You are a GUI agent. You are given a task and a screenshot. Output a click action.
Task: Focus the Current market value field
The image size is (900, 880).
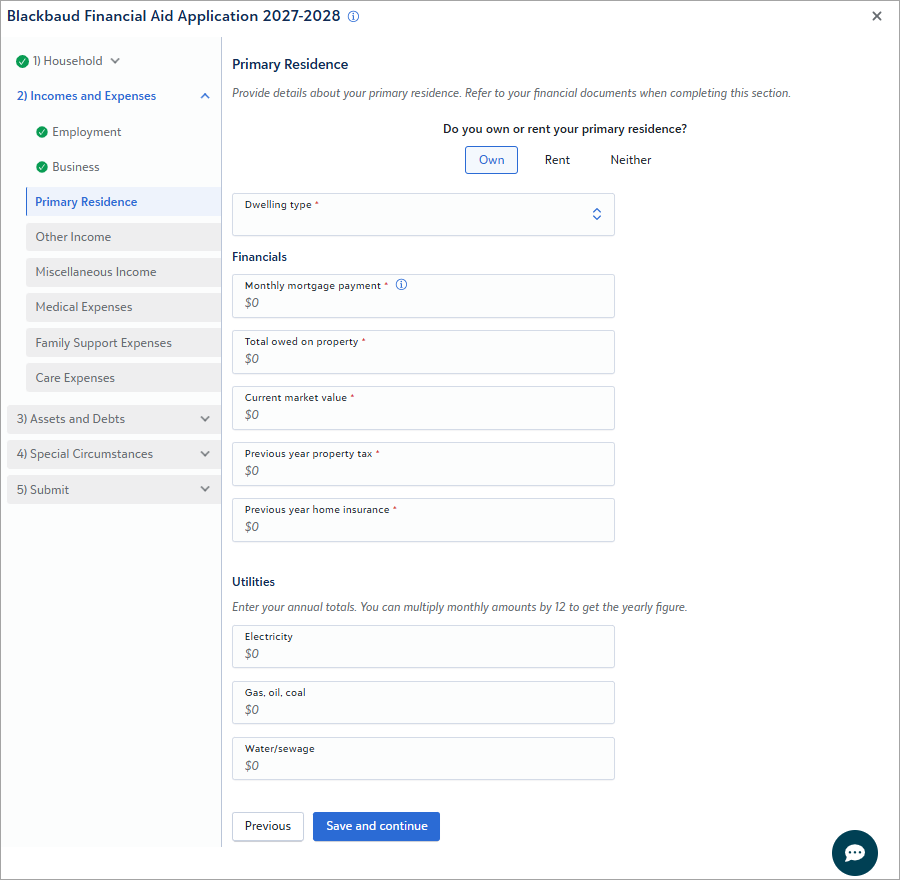click(423, 408)
